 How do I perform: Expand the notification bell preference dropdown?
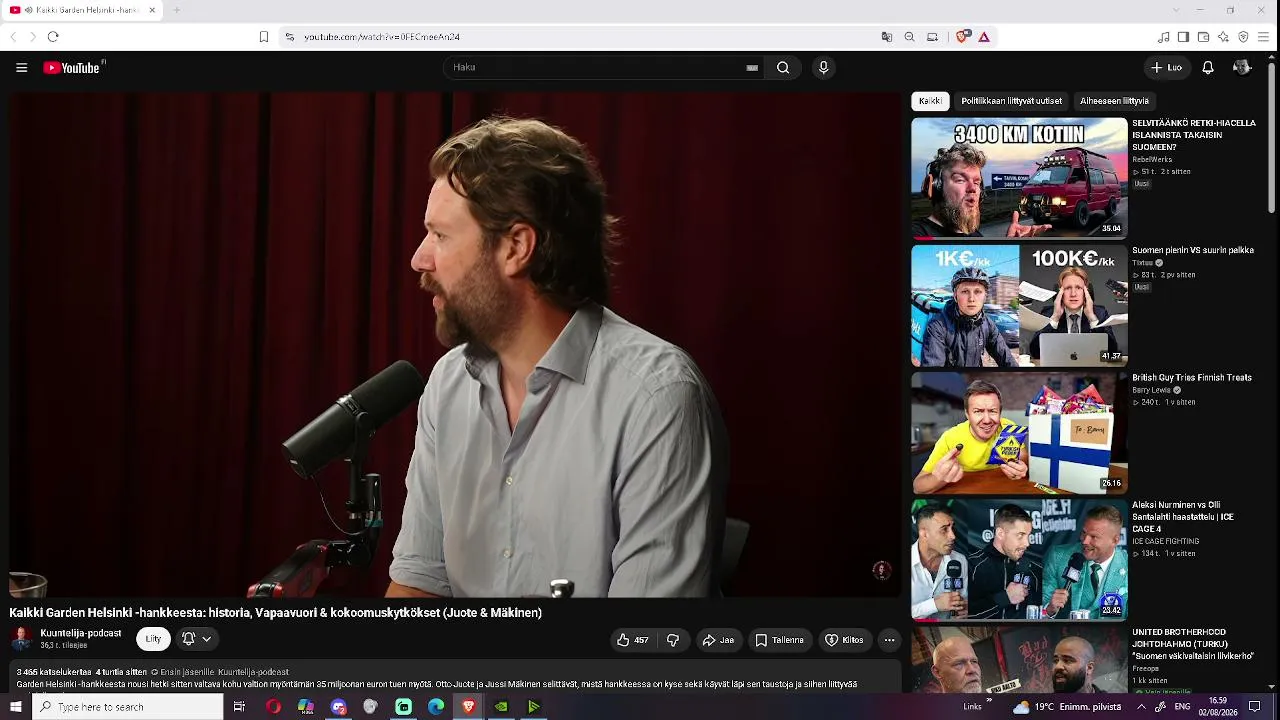pos(196,639)
